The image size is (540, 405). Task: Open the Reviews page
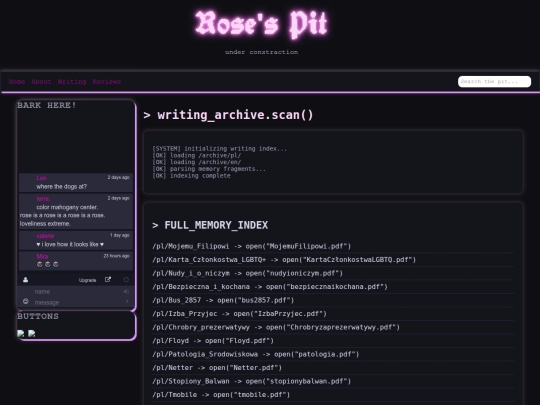click(107, 82)
